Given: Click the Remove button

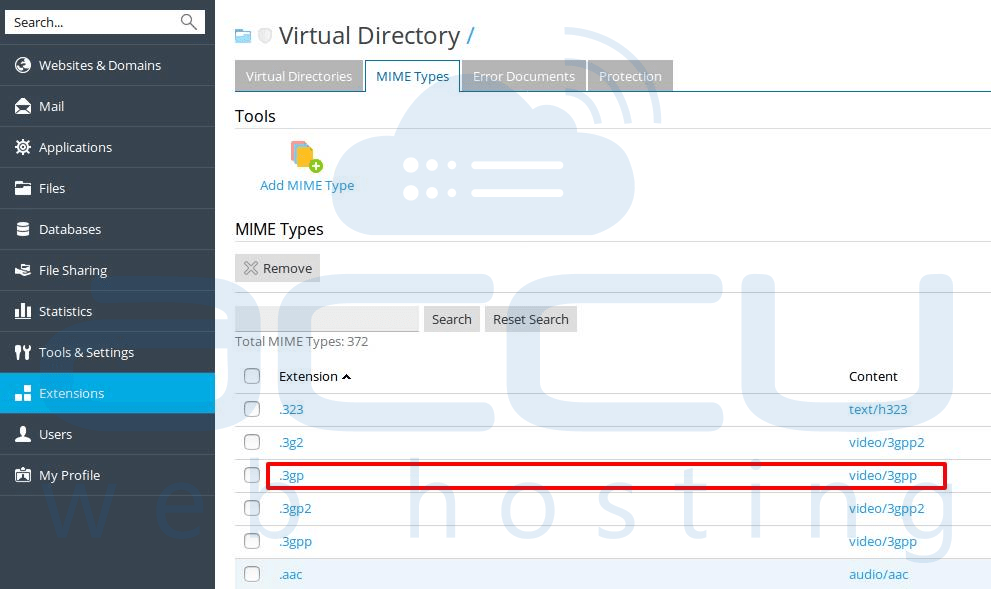Looking at the screenshot, I should pyautogui.click(x=277, y=267).
